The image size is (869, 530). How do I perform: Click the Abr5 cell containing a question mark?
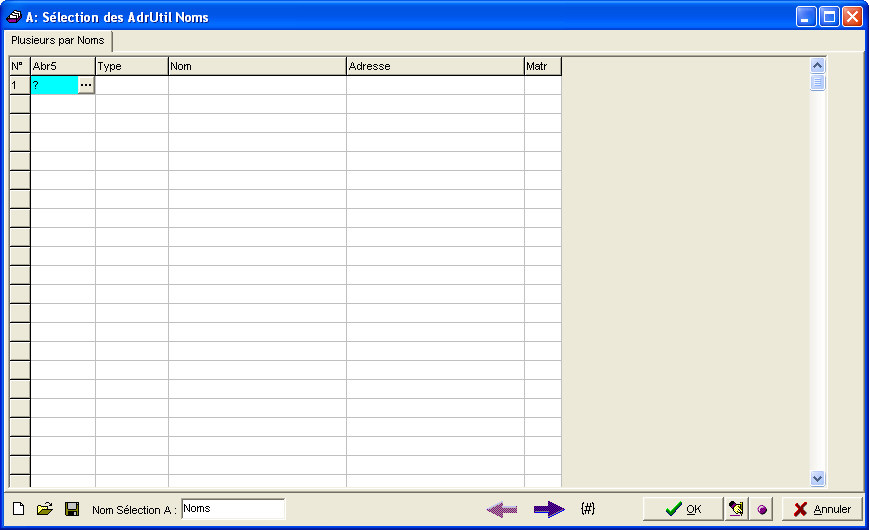click(x=54, y=85)
